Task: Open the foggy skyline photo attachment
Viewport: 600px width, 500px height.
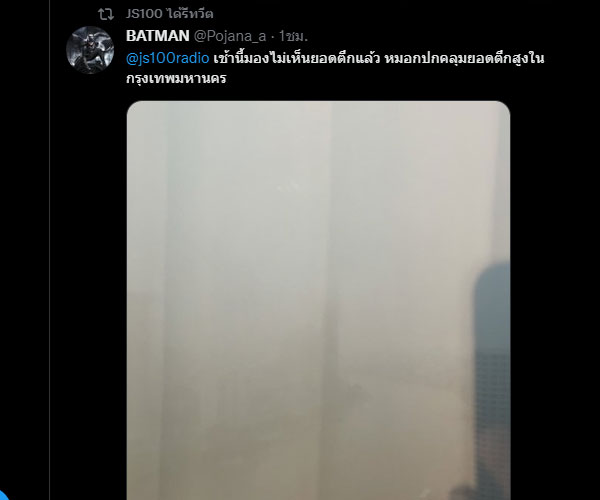Action: tap(318, 300)
